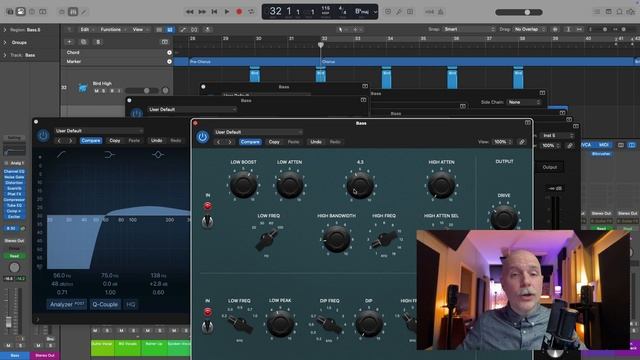Image resolution: width=640 pixels, height=360 pixels.
Task: Click the Play button in the transport
Action: coord(227,12)
